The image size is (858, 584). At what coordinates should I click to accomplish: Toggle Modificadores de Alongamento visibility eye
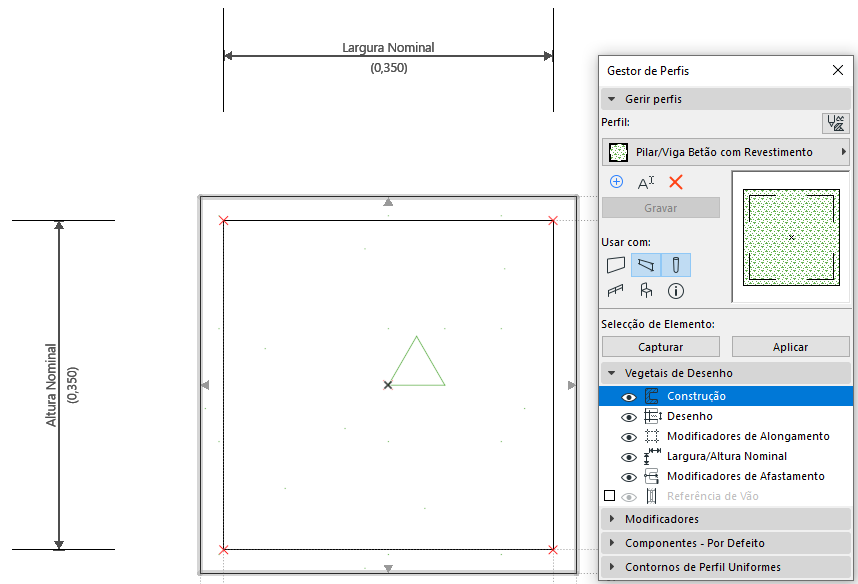[x=629, y=437]
